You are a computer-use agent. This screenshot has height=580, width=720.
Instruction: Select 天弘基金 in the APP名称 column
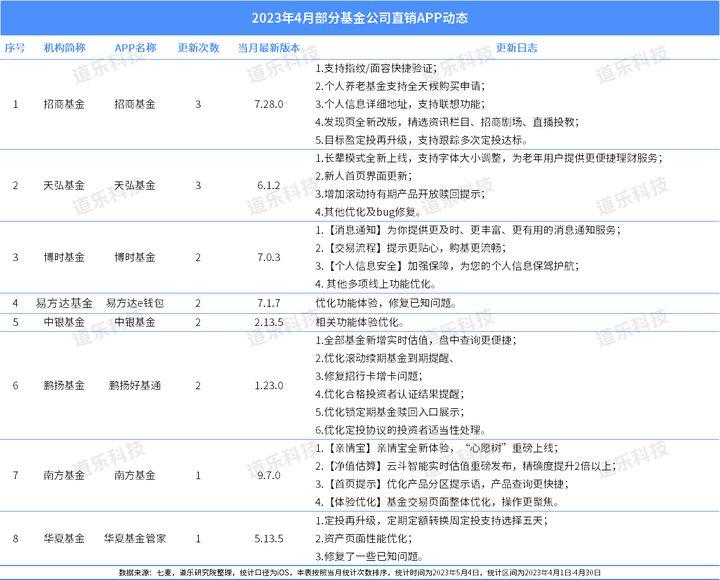tap(135, 186)
